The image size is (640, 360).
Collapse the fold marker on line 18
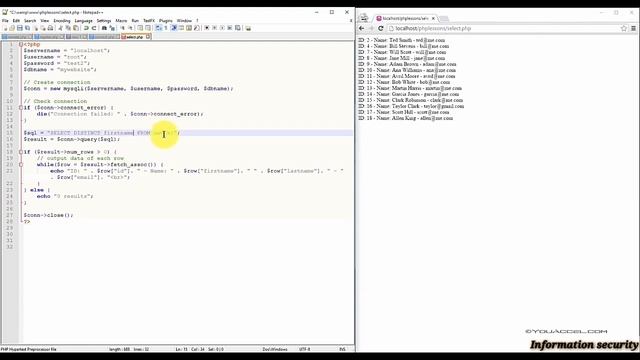tap(21, 152)
